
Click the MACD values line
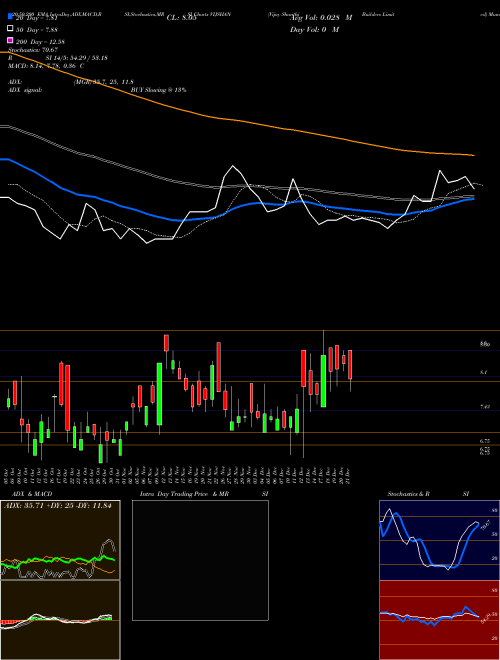(x=46, y=66)
